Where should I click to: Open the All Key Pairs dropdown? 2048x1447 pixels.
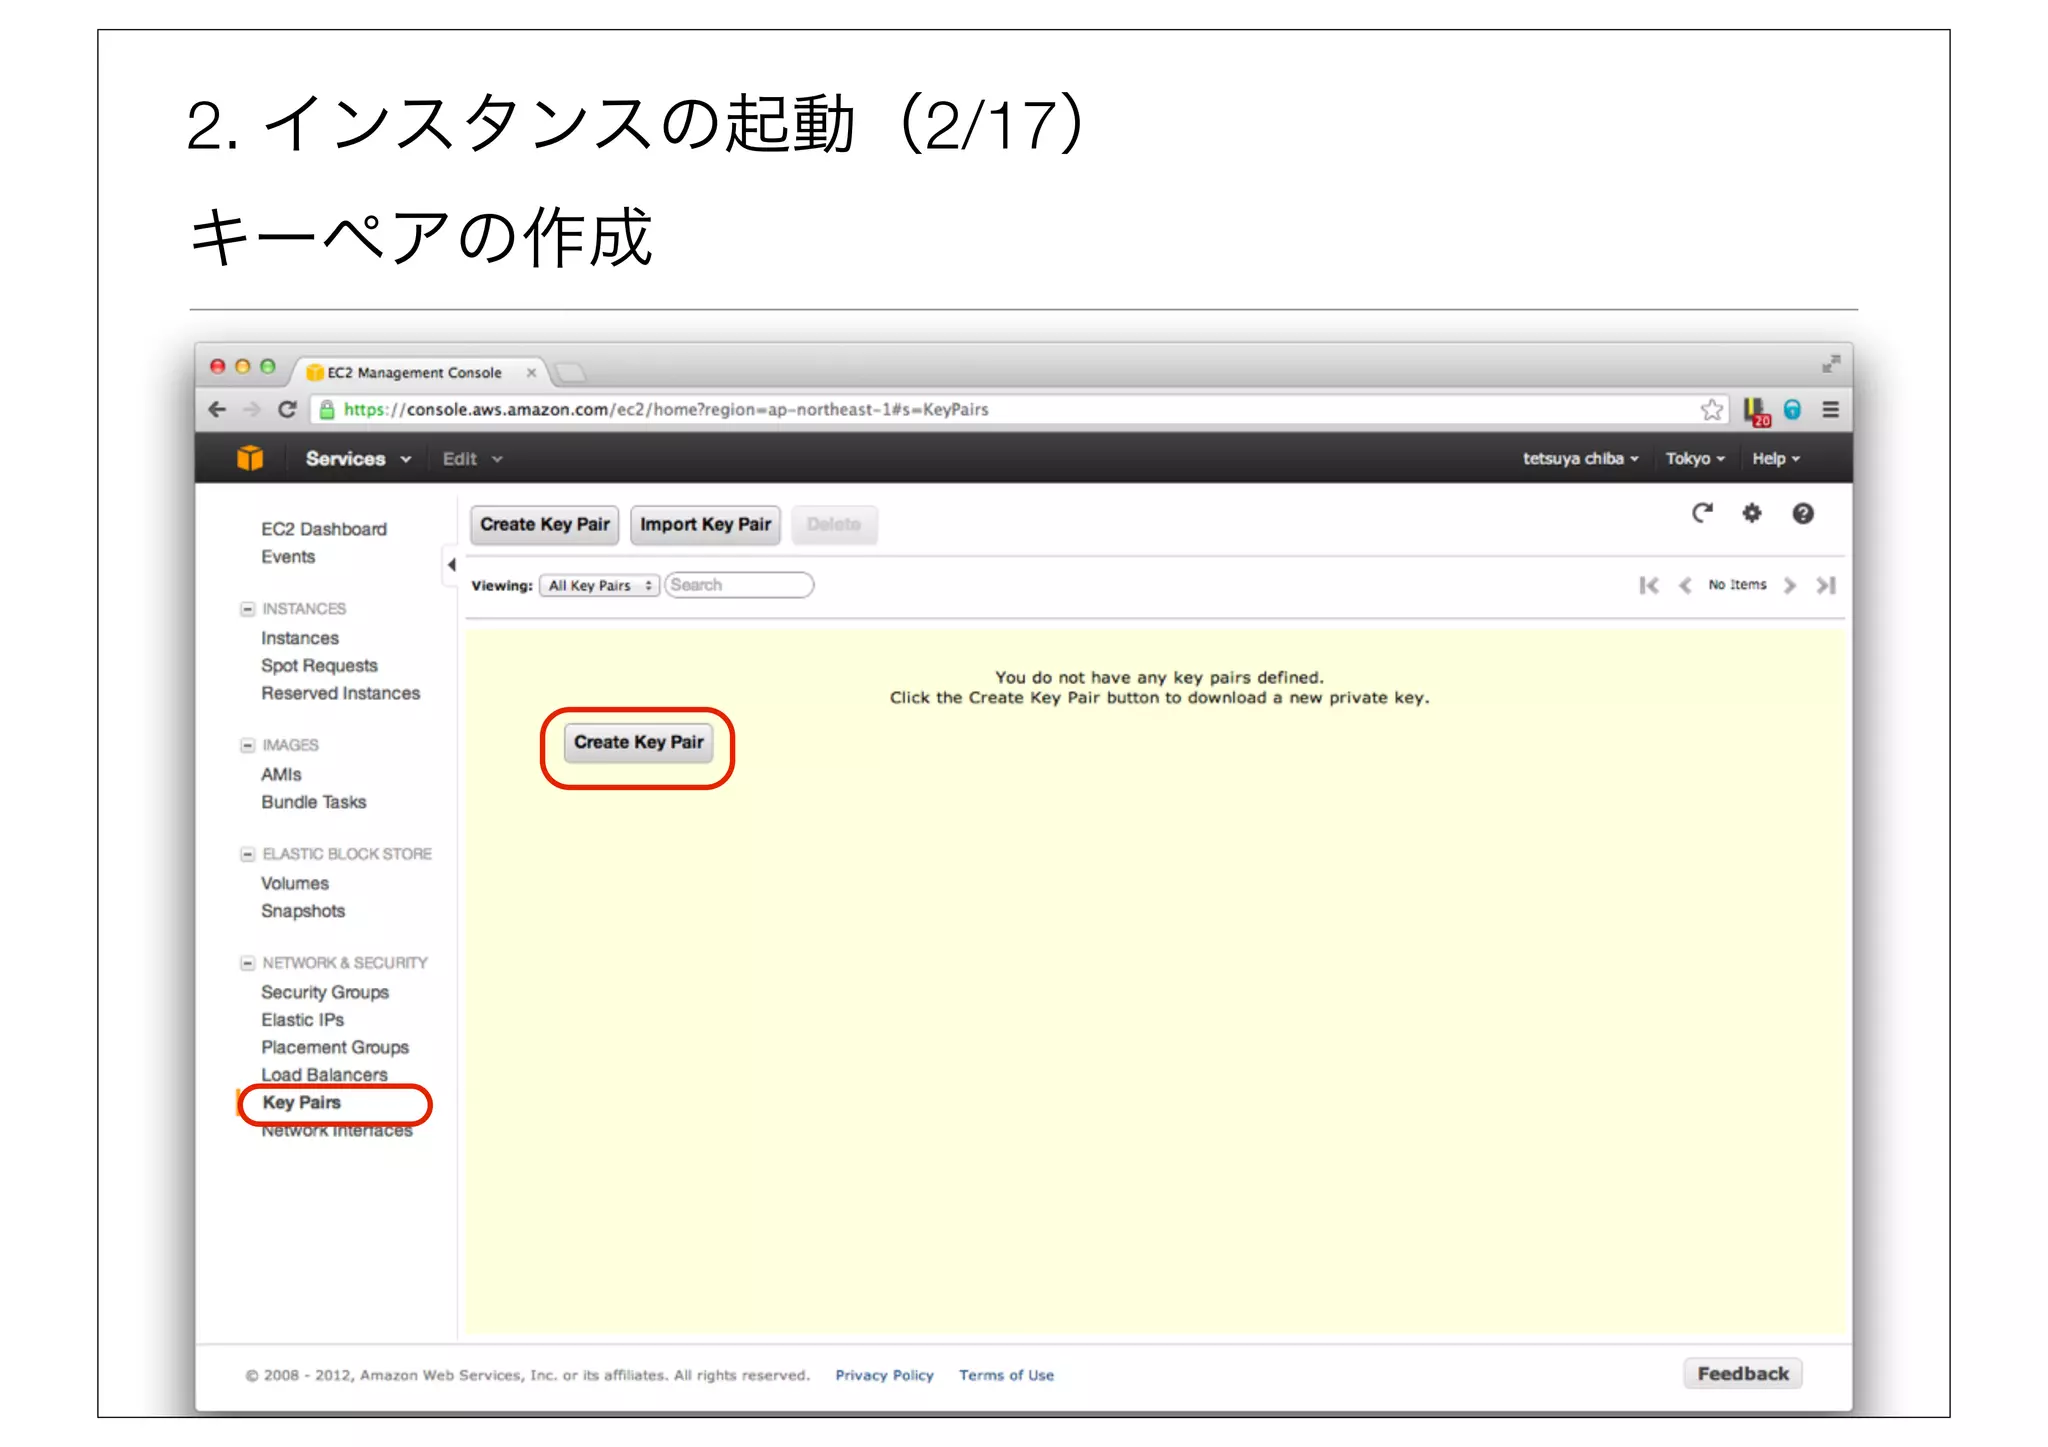pyautogui.click(x=599, y=585)
